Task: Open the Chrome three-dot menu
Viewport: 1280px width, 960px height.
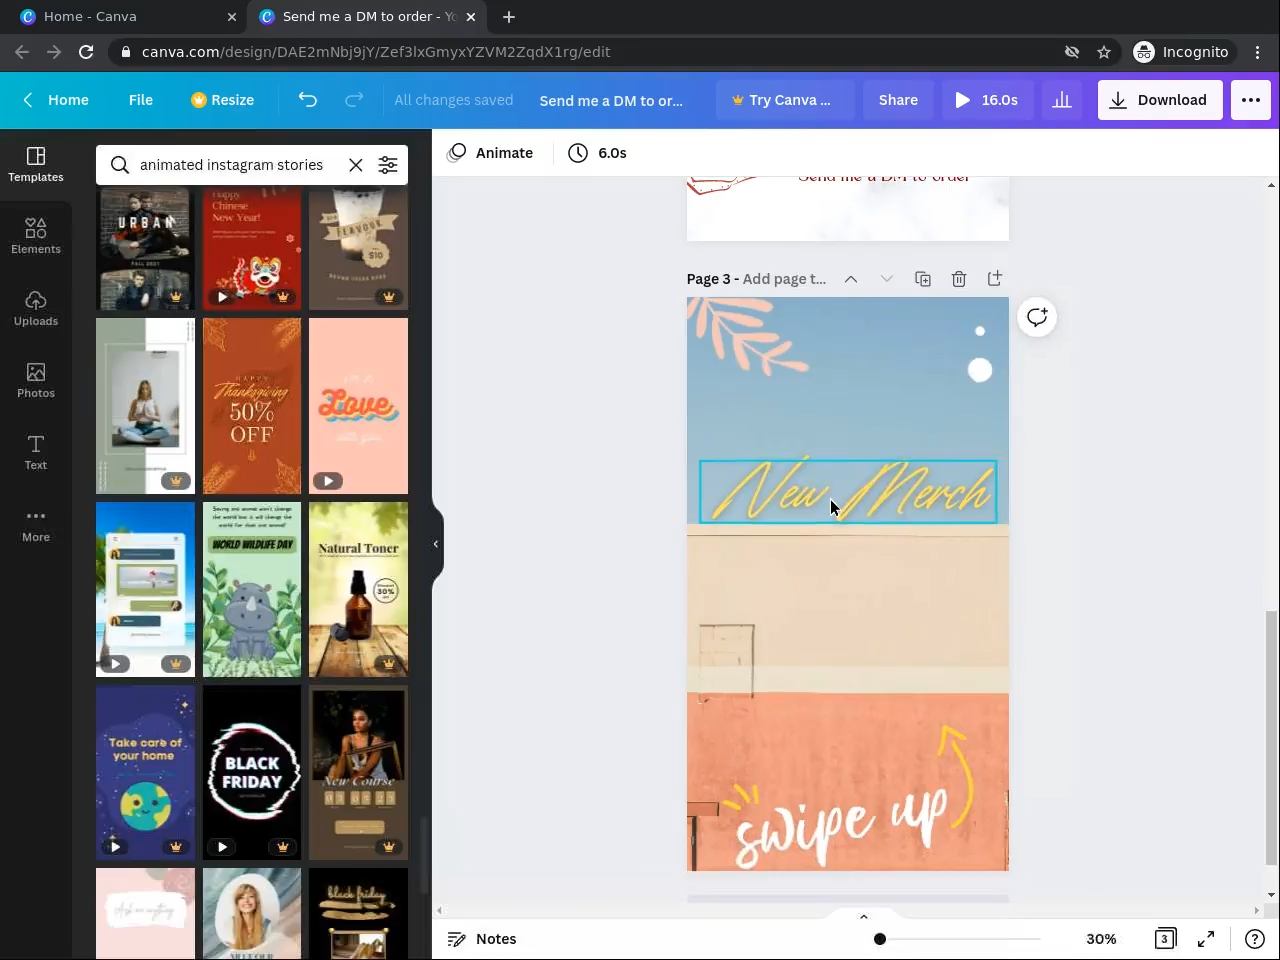Action: point(1258,52)
